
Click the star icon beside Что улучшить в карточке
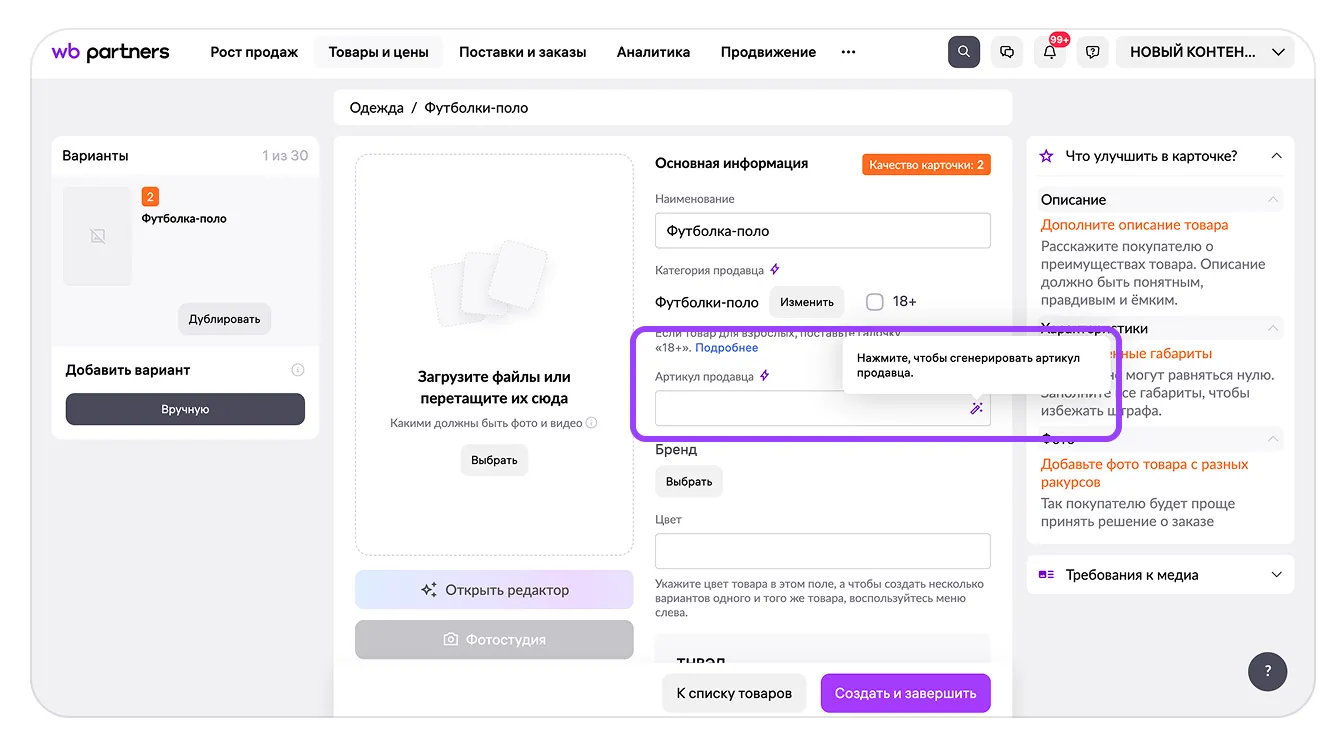click(x=1046, y=156)
